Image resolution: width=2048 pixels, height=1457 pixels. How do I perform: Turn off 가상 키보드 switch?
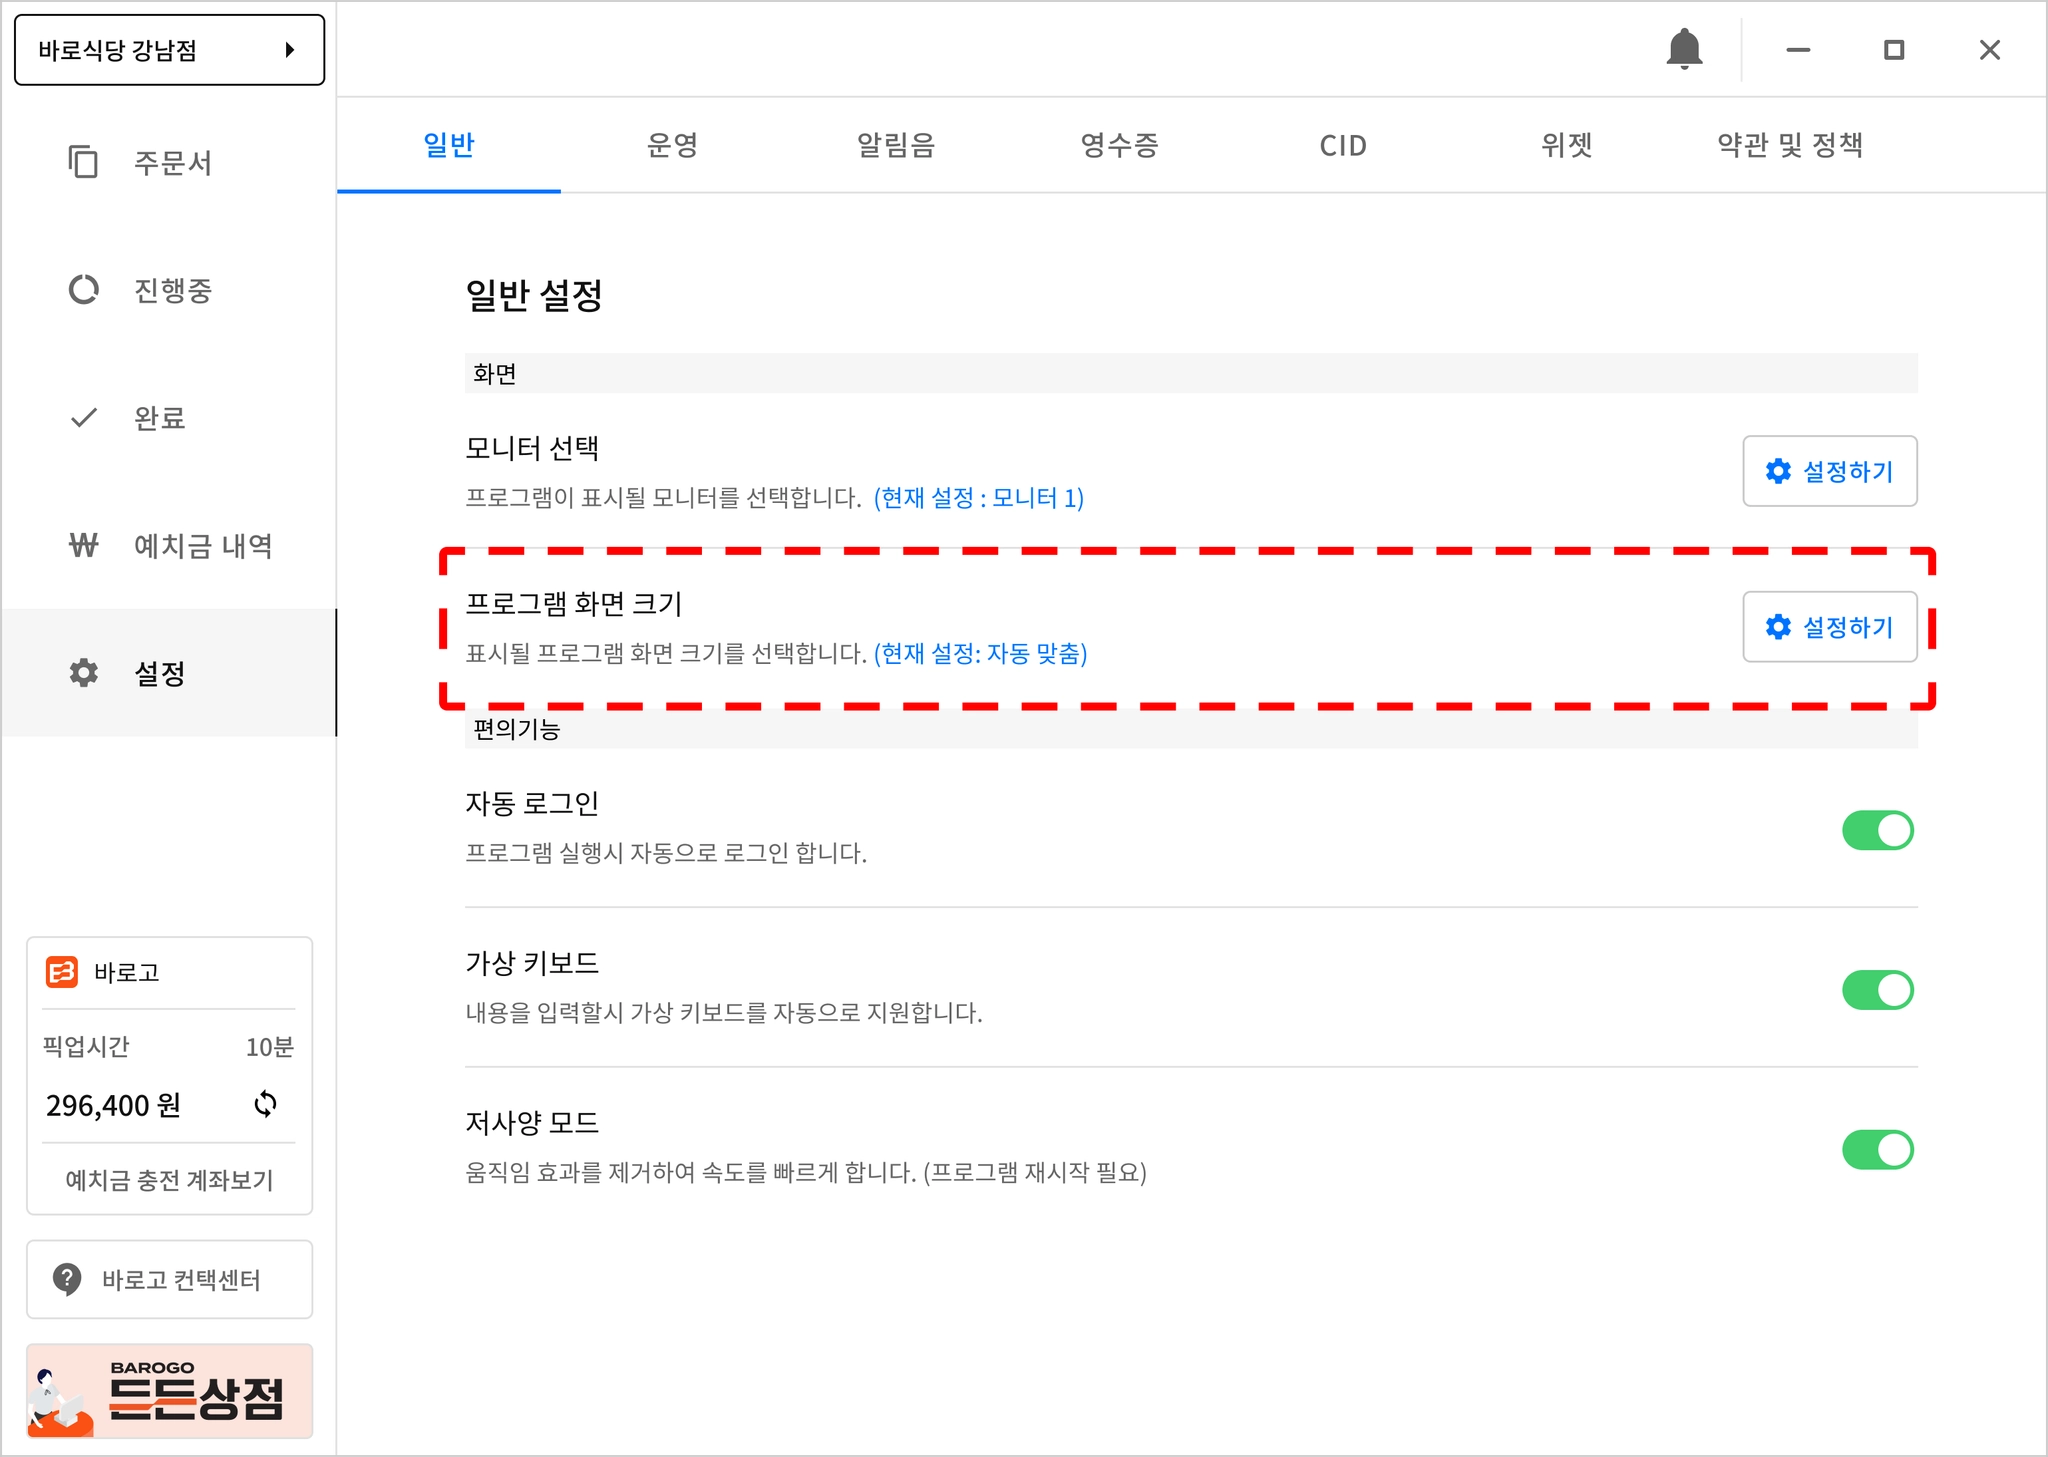pyautogui.click(x=1877, y=990)
